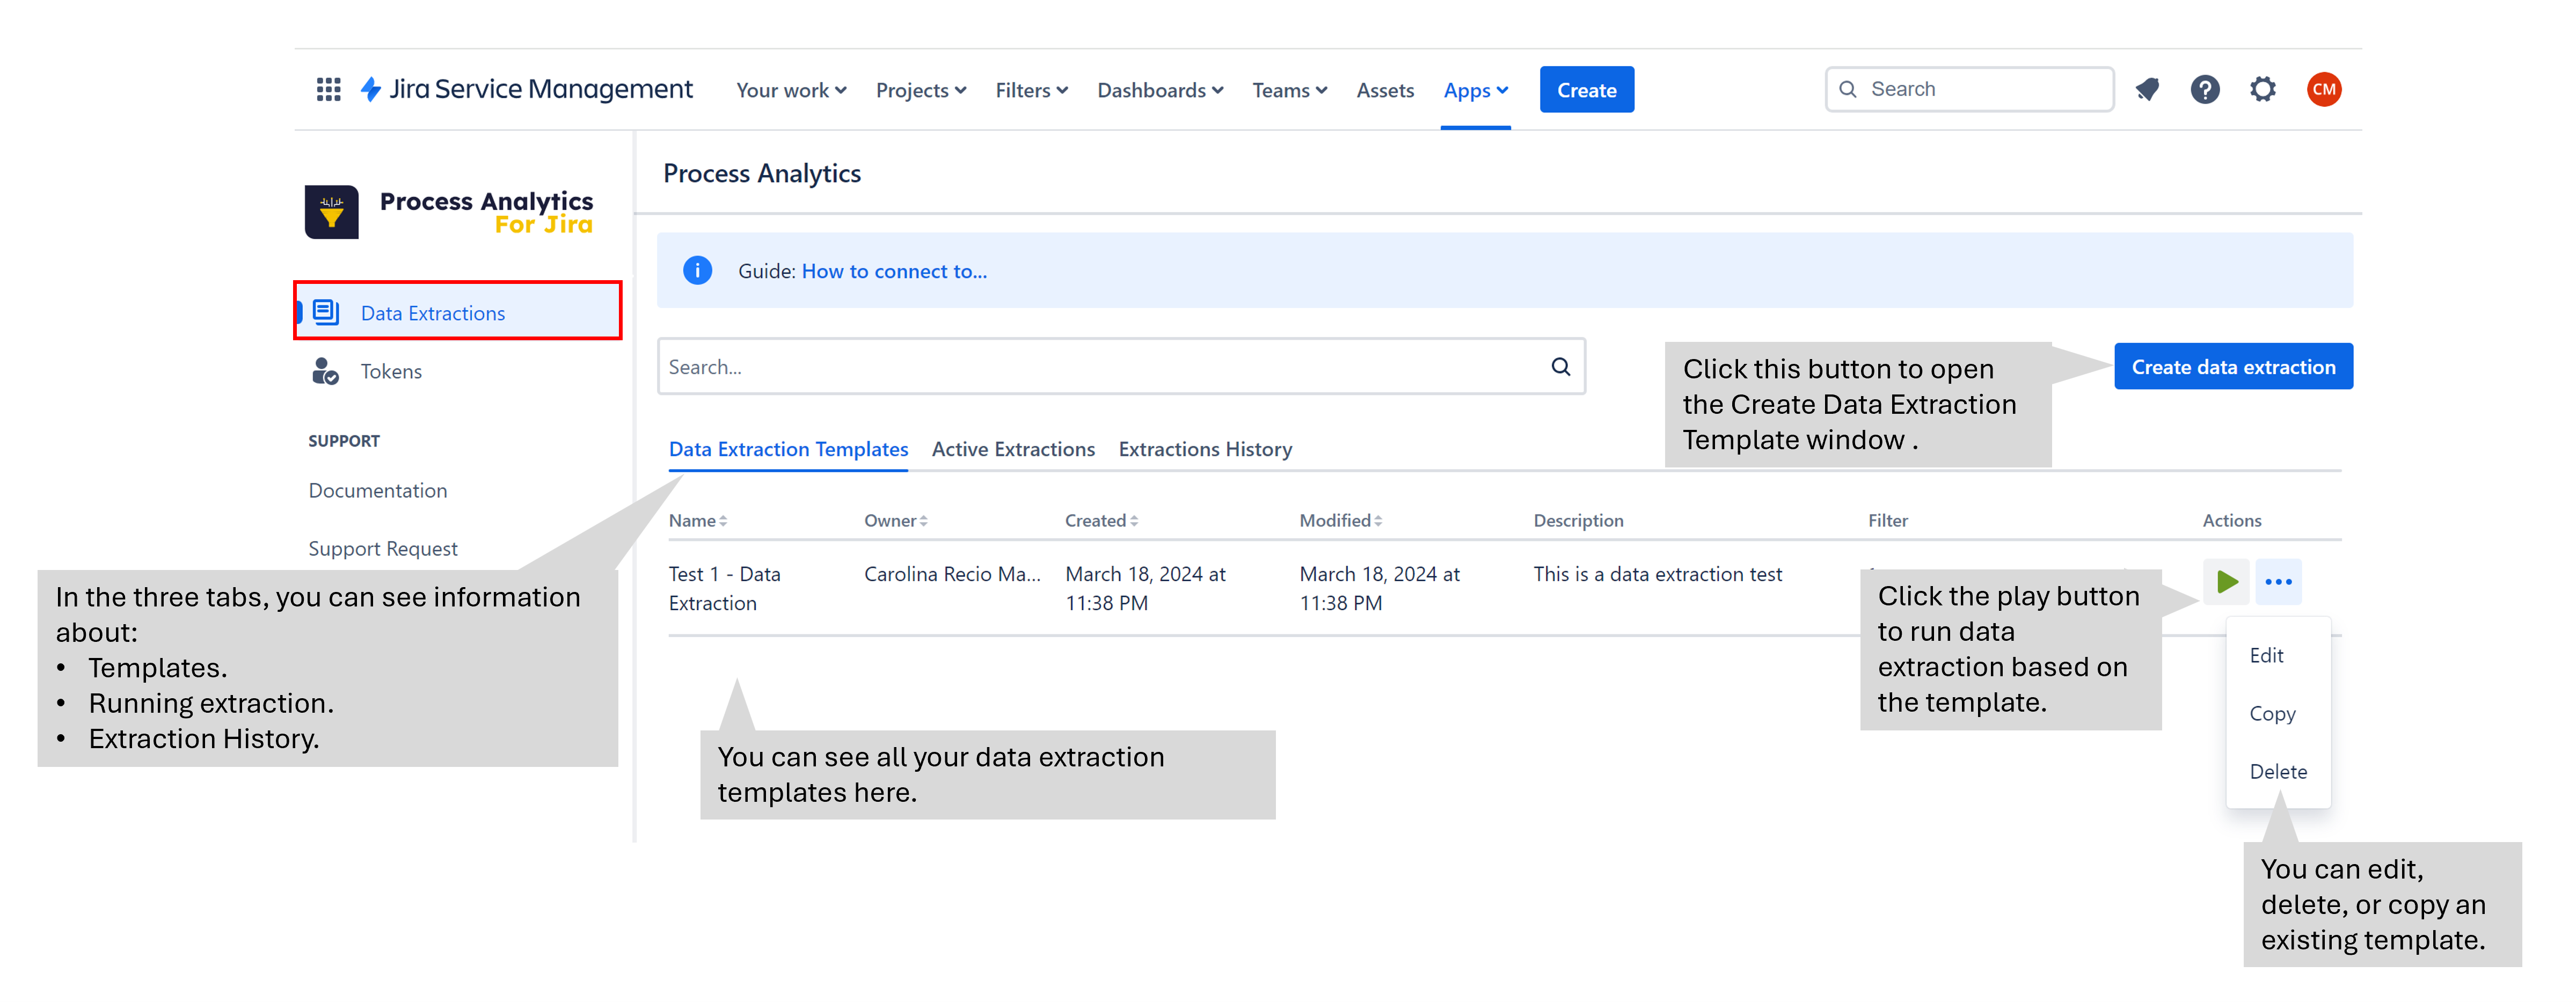This screenshot has height=1002, width=2576.
Task: Expand the Projects dropdown
Action: 921,91
